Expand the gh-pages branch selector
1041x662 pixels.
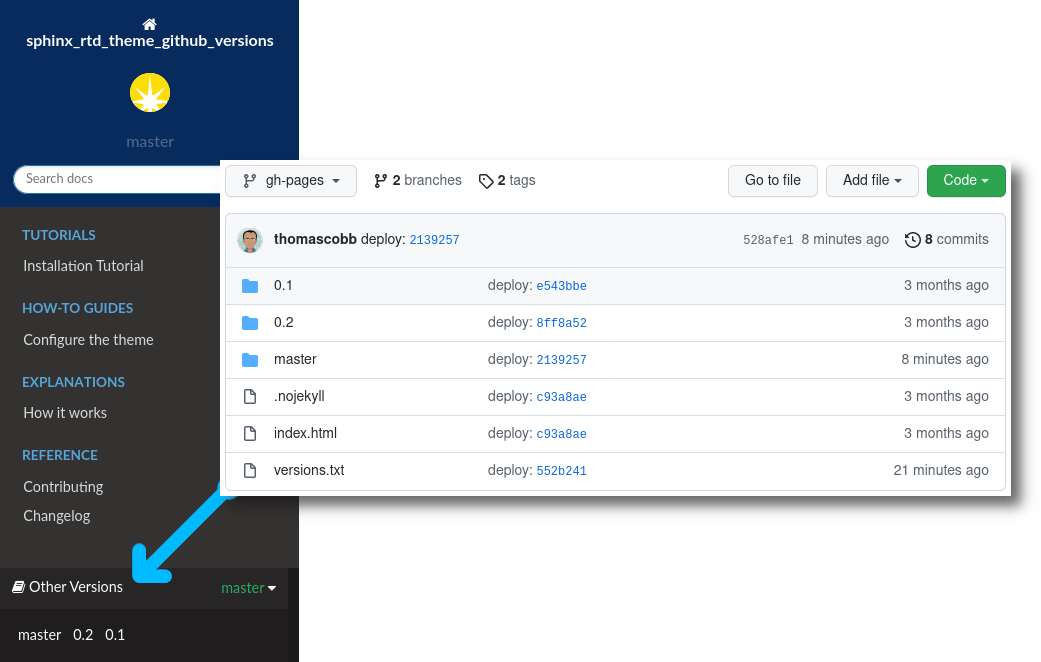pyautogui.click(x=291, y=181)
